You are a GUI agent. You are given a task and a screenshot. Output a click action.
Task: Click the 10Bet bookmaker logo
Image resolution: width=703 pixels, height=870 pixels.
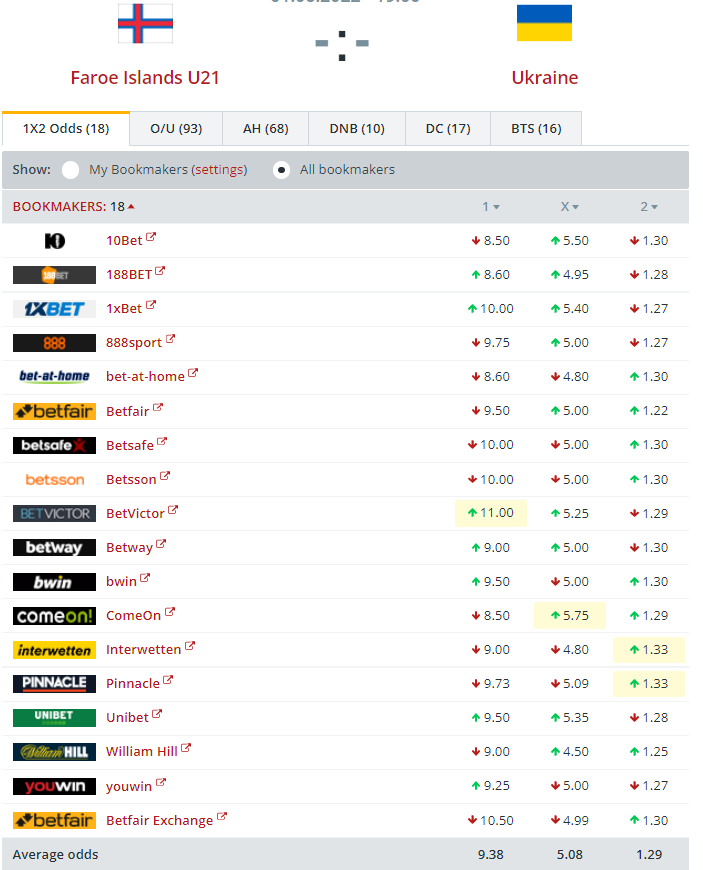coord(54,241)
